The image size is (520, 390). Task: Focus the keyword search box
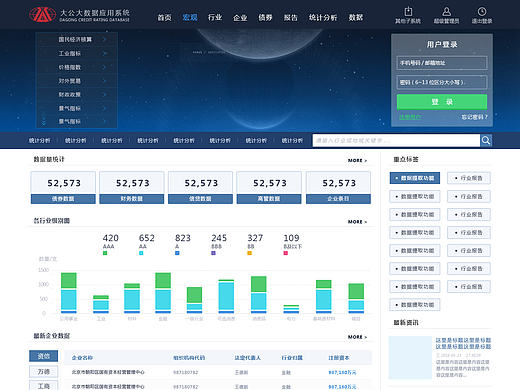pyautogui.click(x=396, y=140)
